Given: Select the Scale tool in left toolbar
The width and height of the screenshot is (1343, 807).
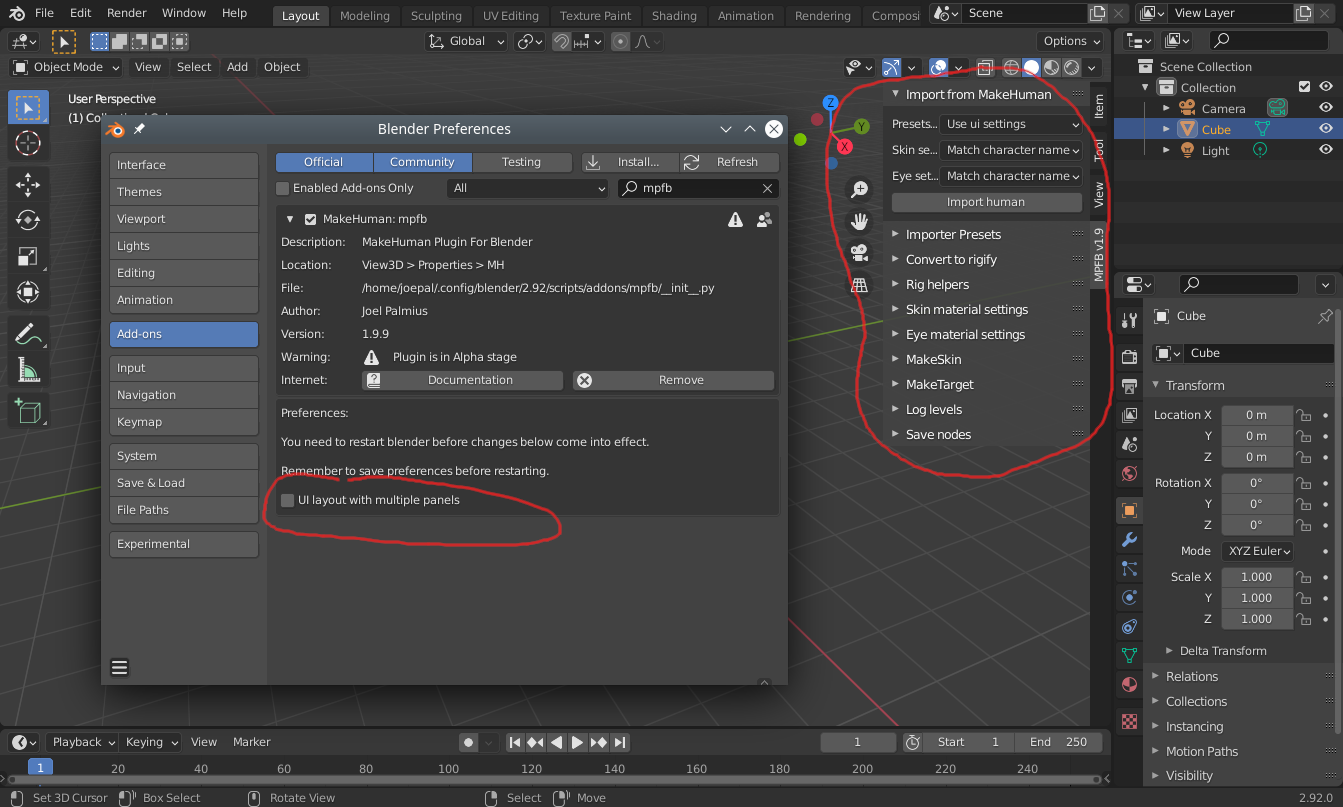Looking at the screenshot, I should coord(28,256).
